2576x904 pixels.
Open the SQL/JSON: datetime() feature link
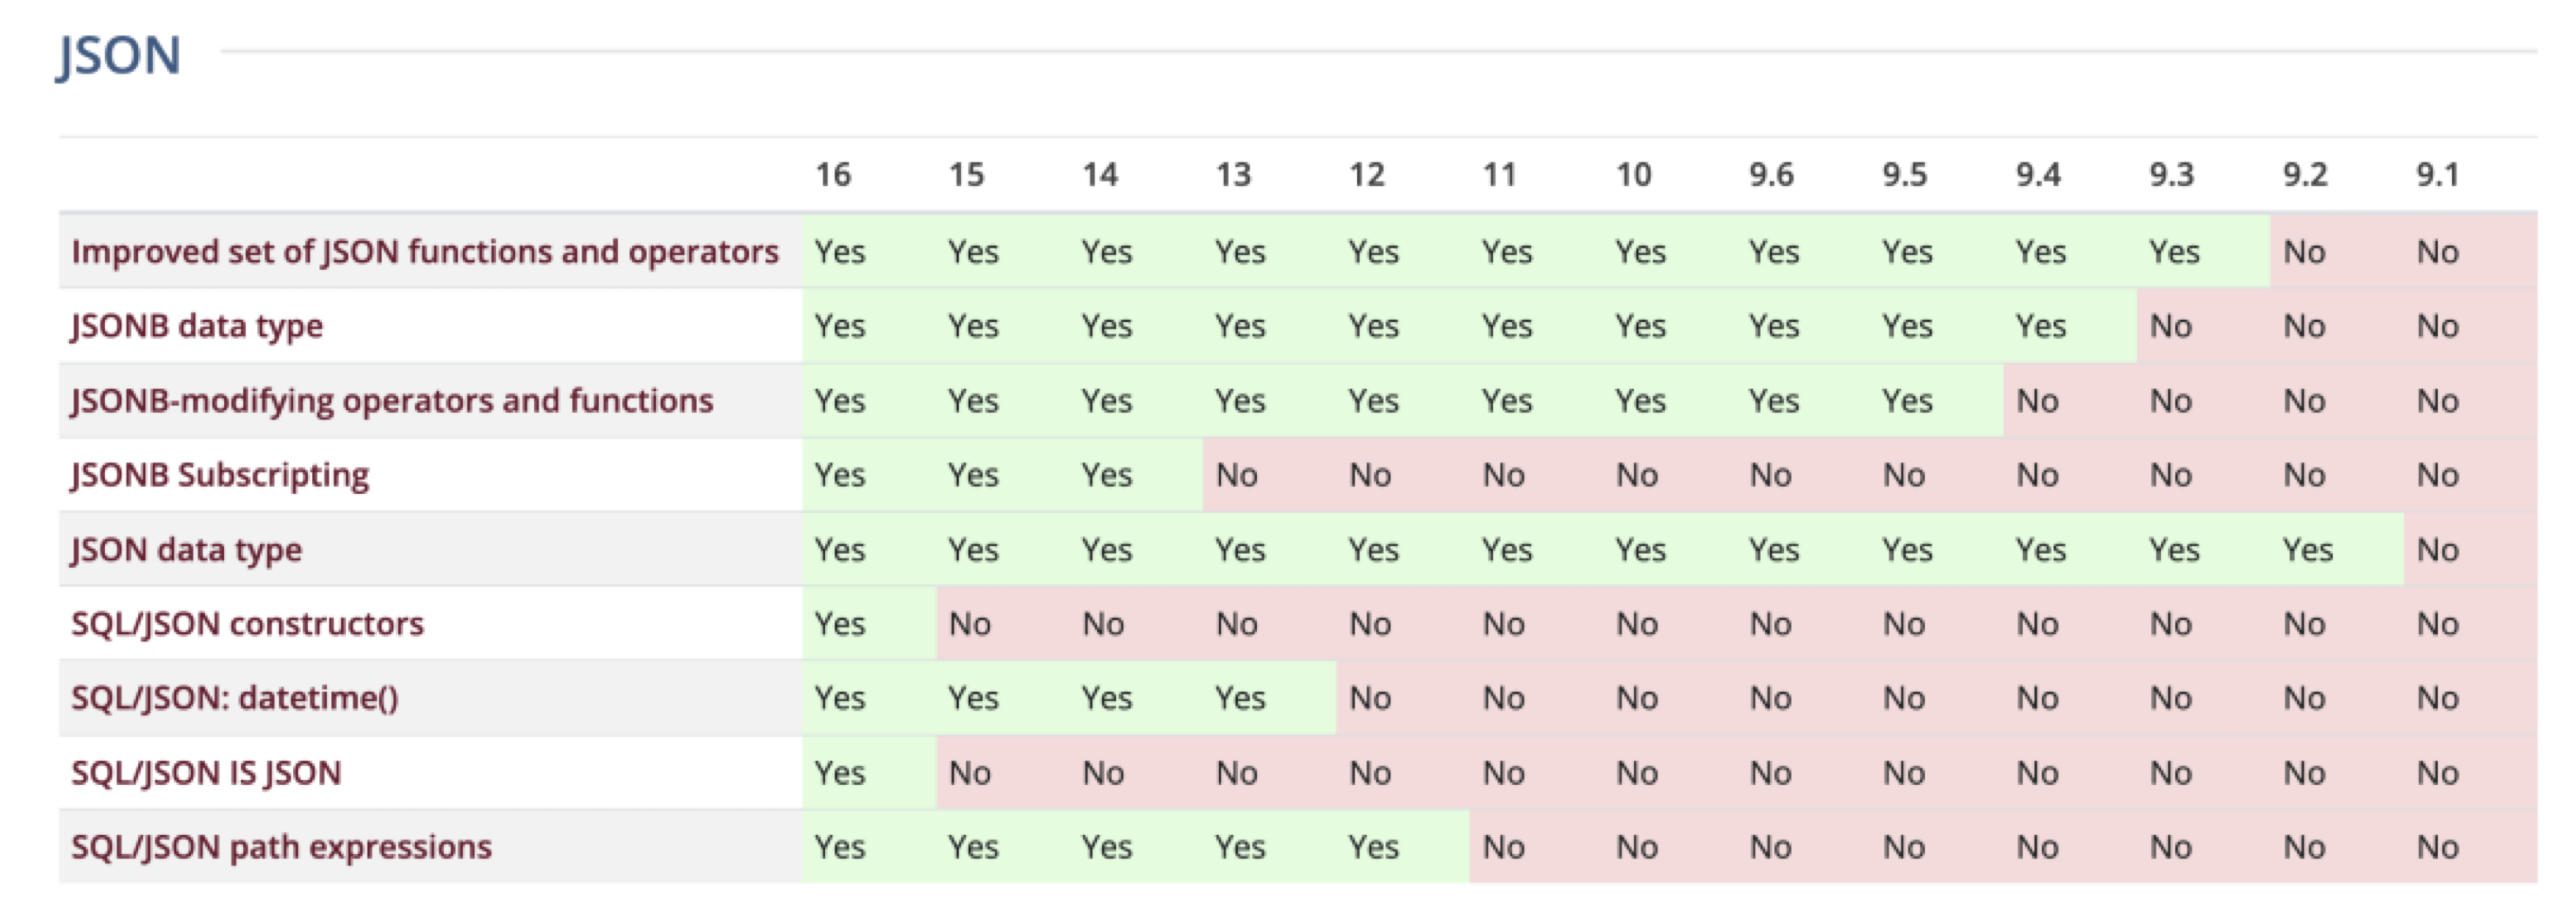235,698
